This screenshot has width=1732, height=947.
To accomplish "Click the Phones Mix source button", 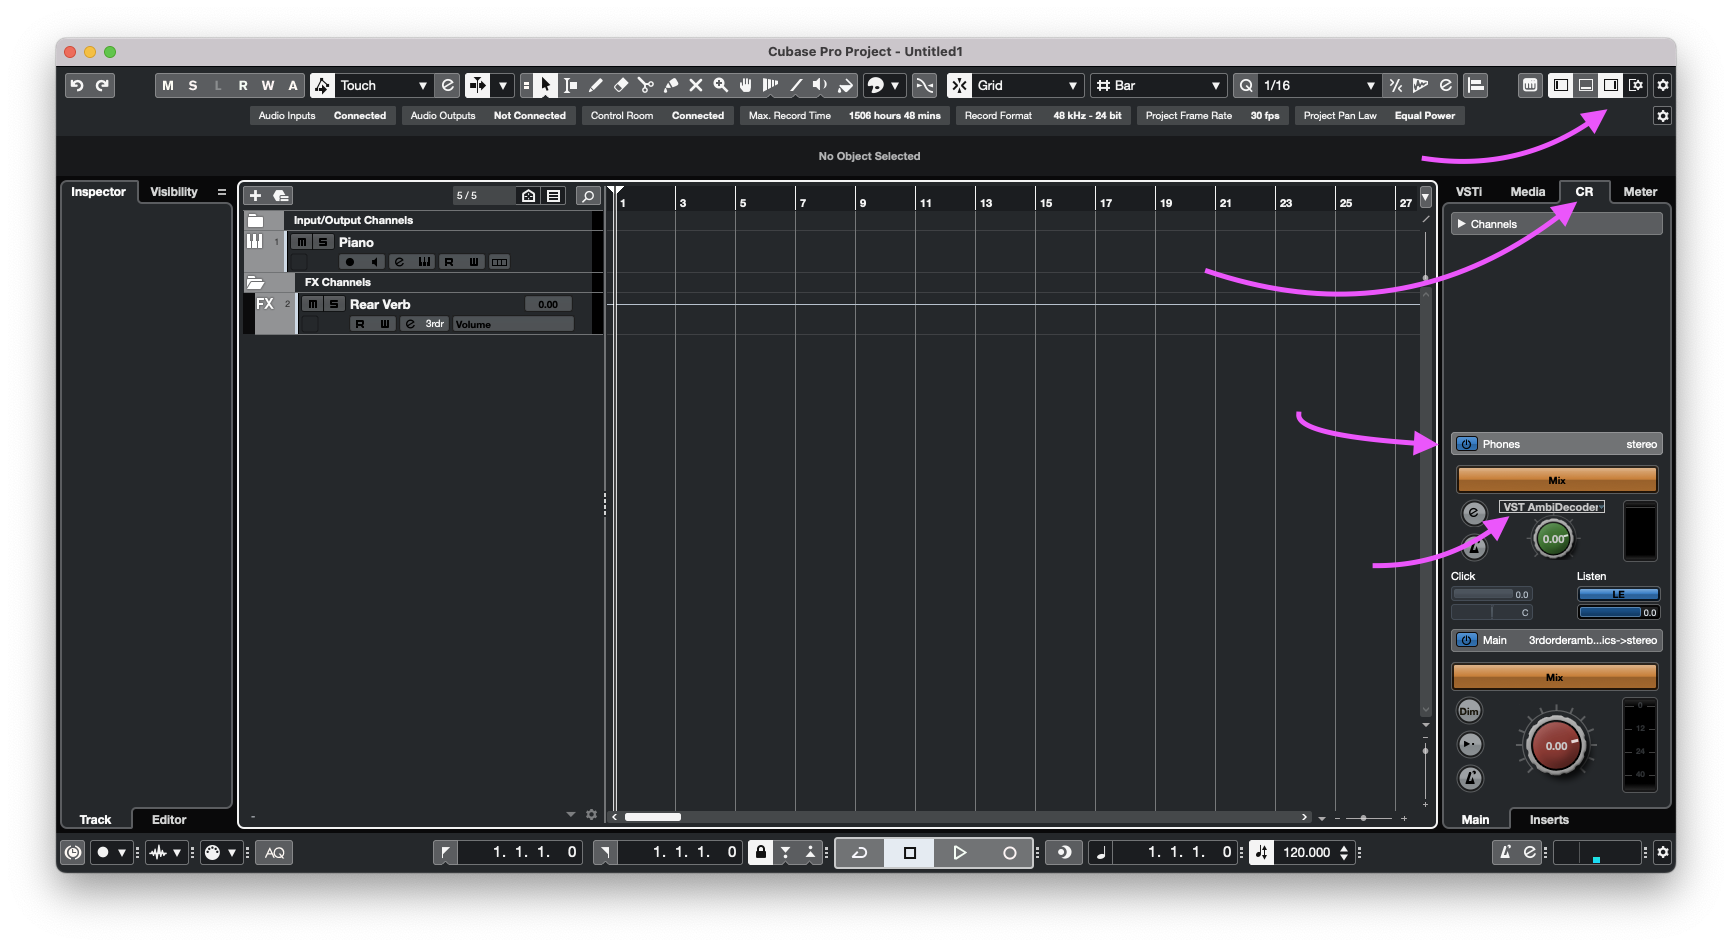I will (x=1556, y=480).
